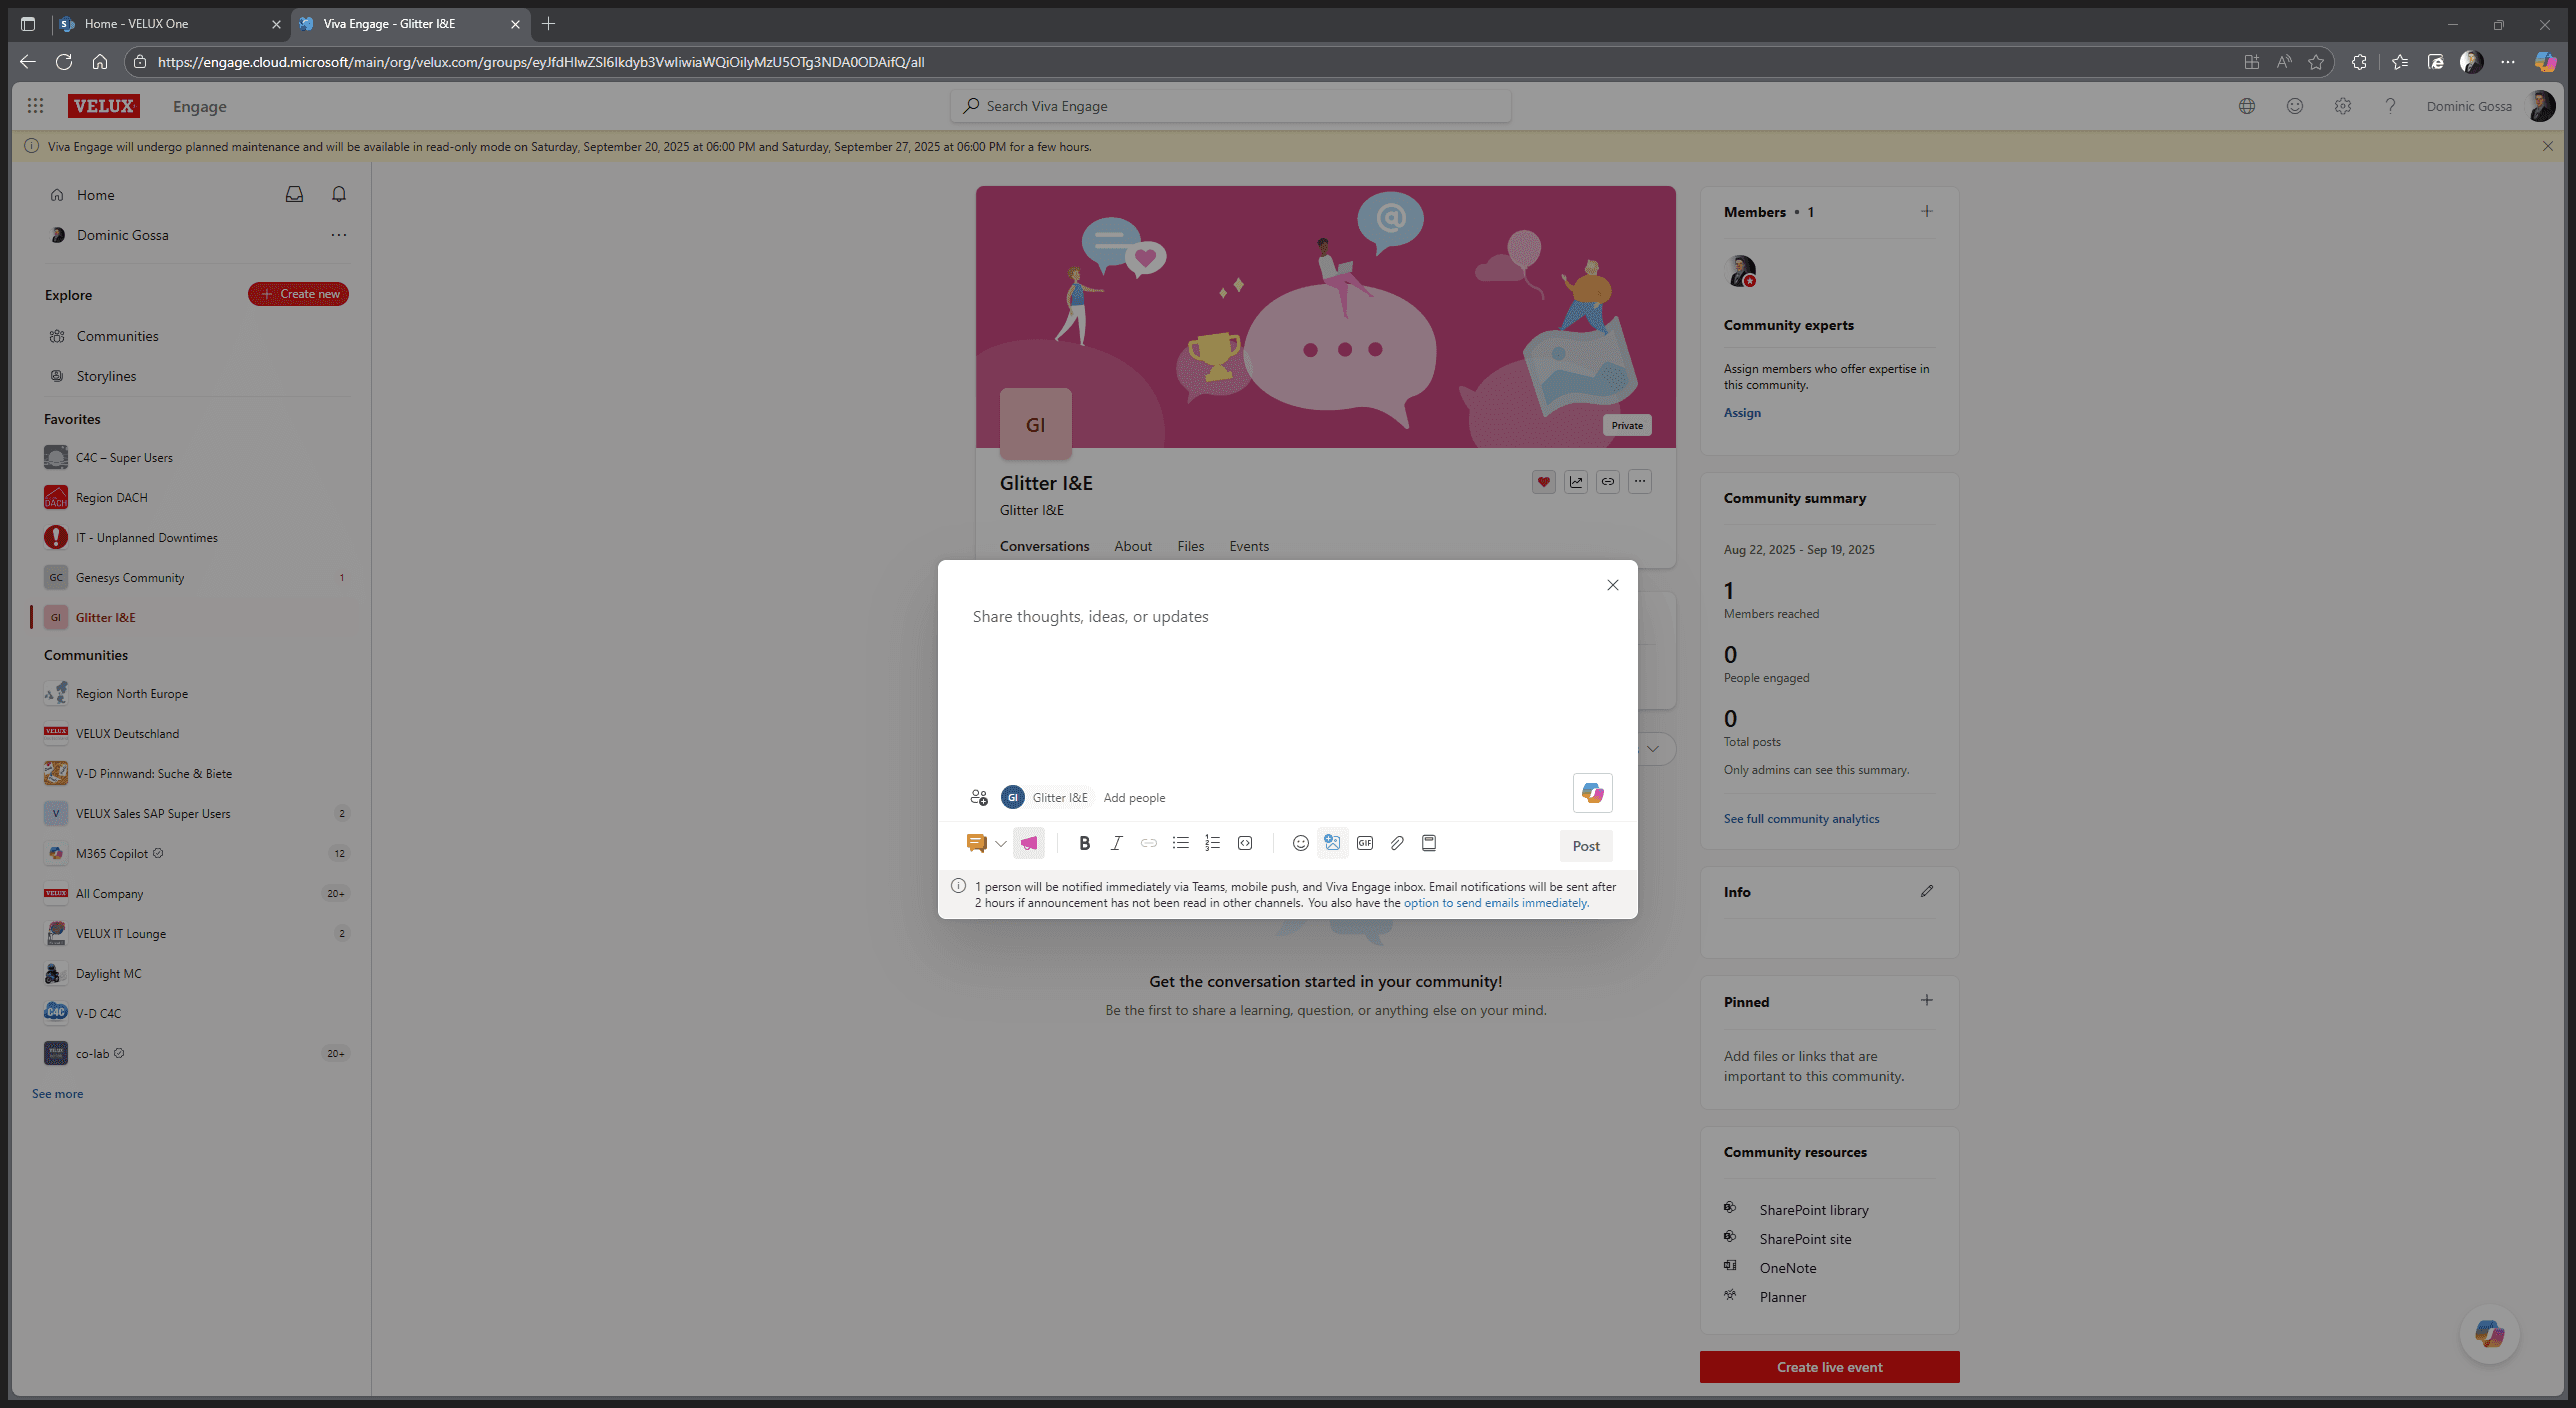This screenshot has height=1408, width=2576.
Task: Switch to the Events tab
Action: click(1249, 546)
